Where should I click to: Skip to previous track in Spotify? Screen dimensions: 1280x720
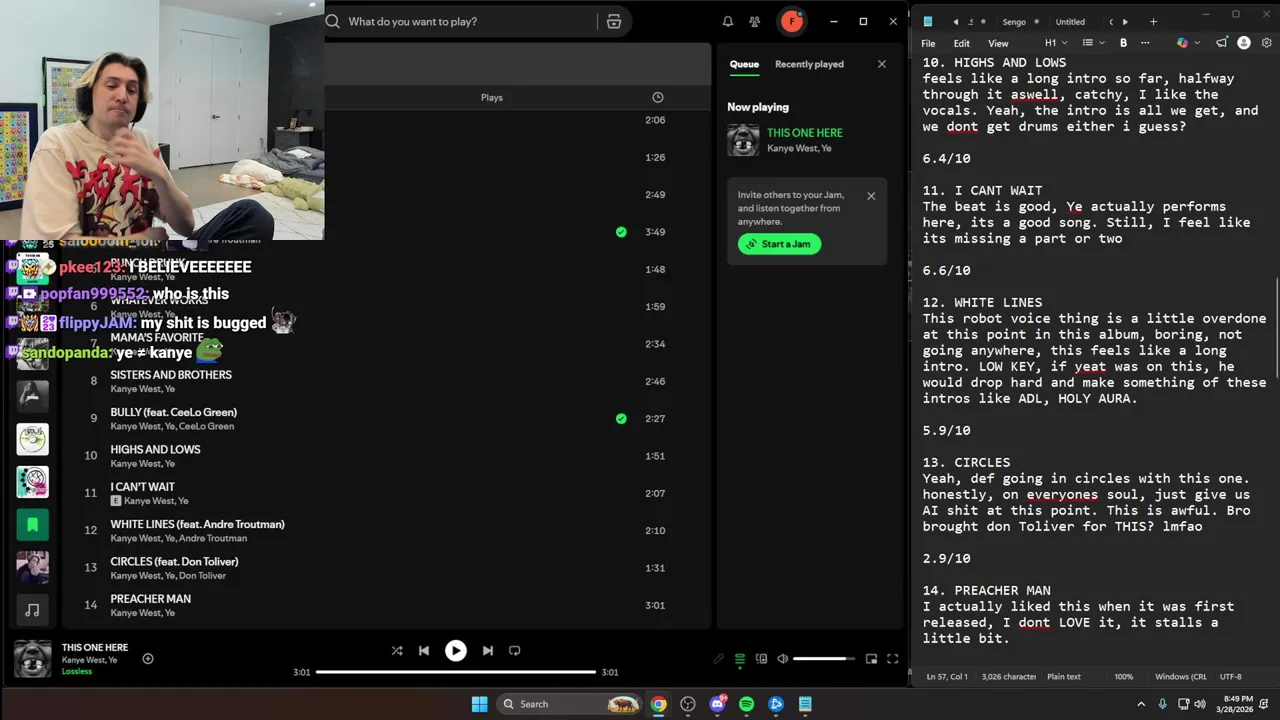pos(424,650)
